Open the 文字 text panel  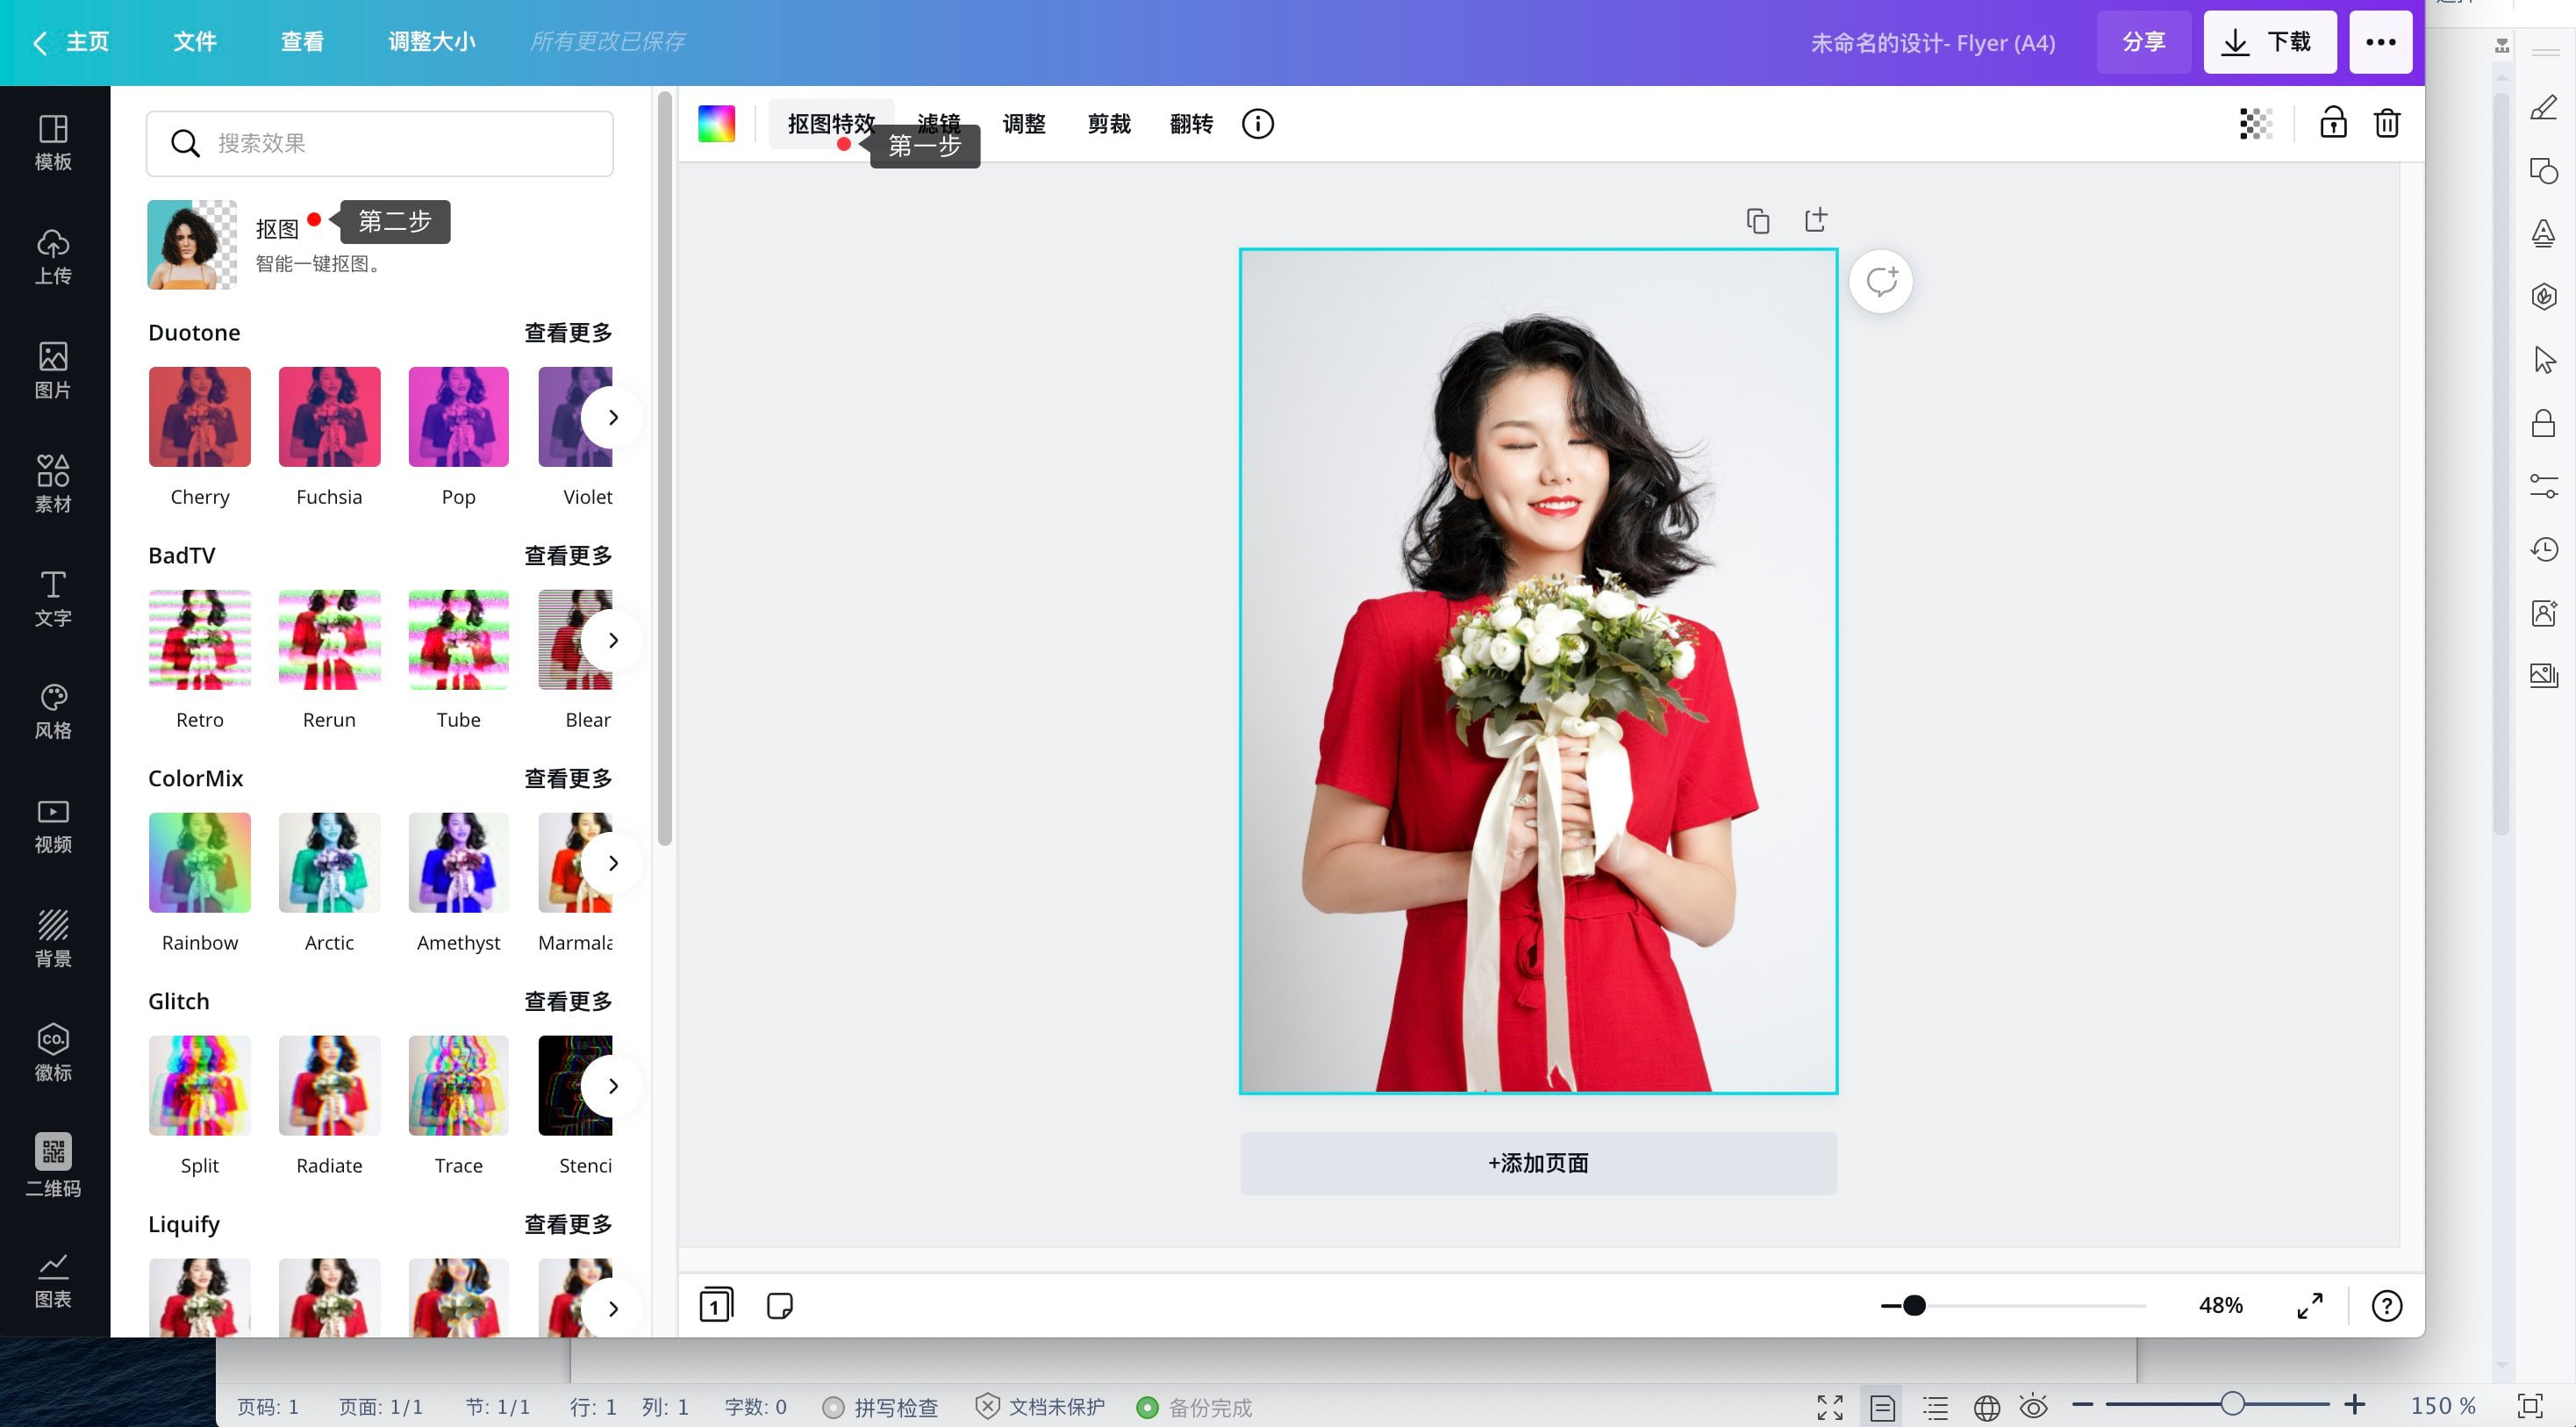click(53, 598)
